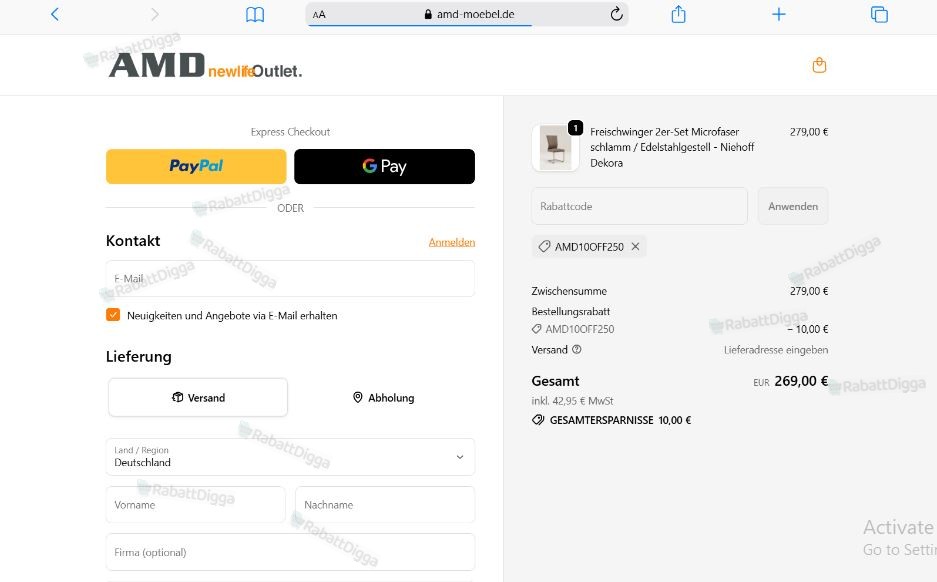Click the Versand help question mark
The image size is (937, 582).
(x=577, y=350)
